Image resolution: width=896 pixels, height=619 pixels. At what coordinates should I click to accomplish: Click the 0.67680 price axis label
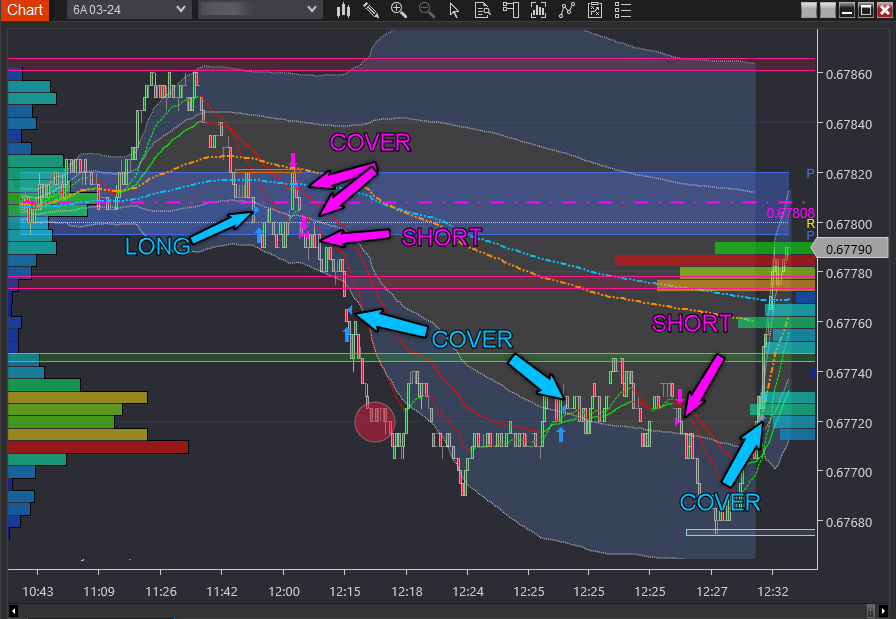[849, 522]
